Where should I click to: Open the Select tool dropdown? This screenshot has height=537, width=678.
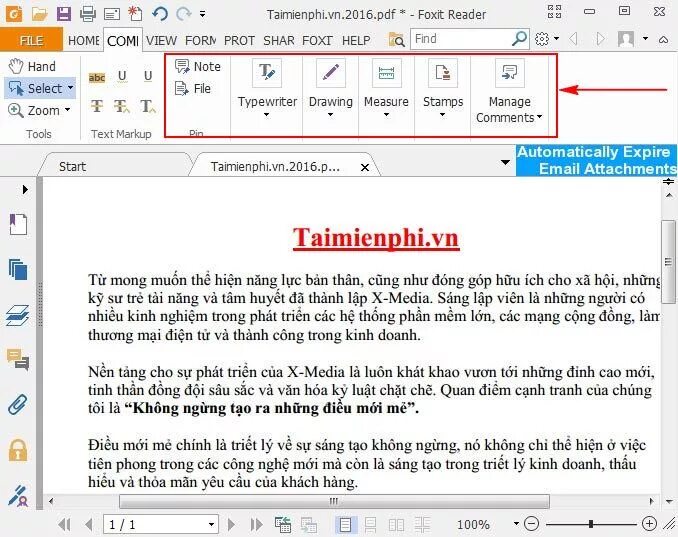click(70, 88)
